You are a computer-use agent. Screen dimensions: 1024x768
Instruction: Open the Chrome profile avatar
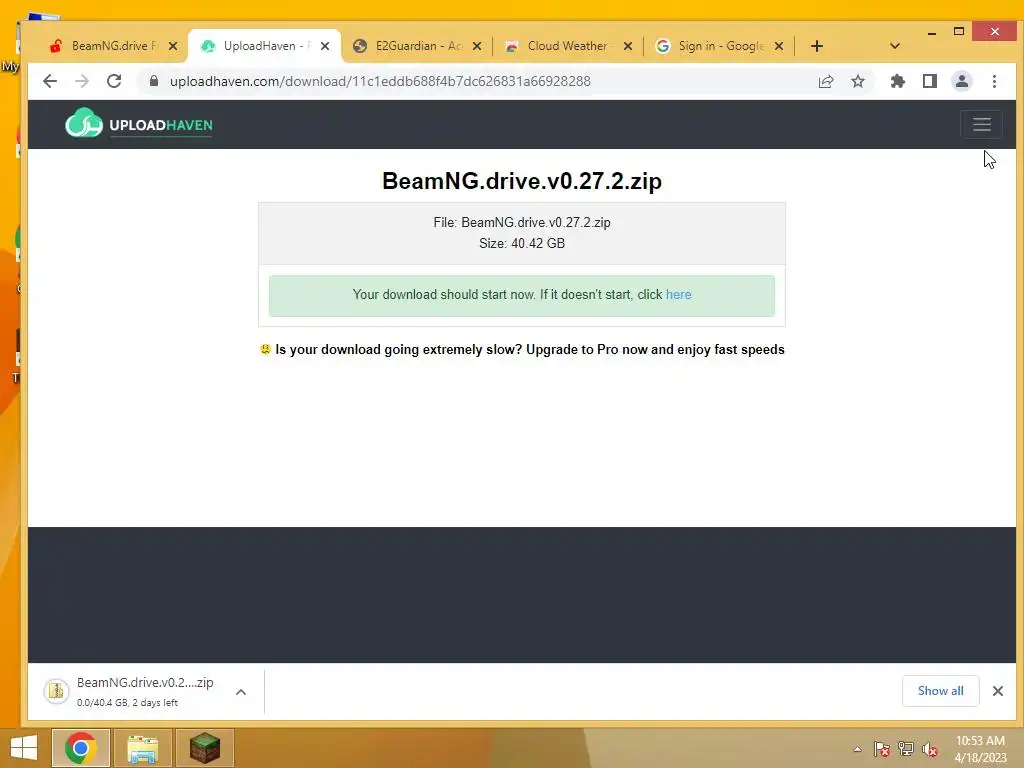[961, 81]
